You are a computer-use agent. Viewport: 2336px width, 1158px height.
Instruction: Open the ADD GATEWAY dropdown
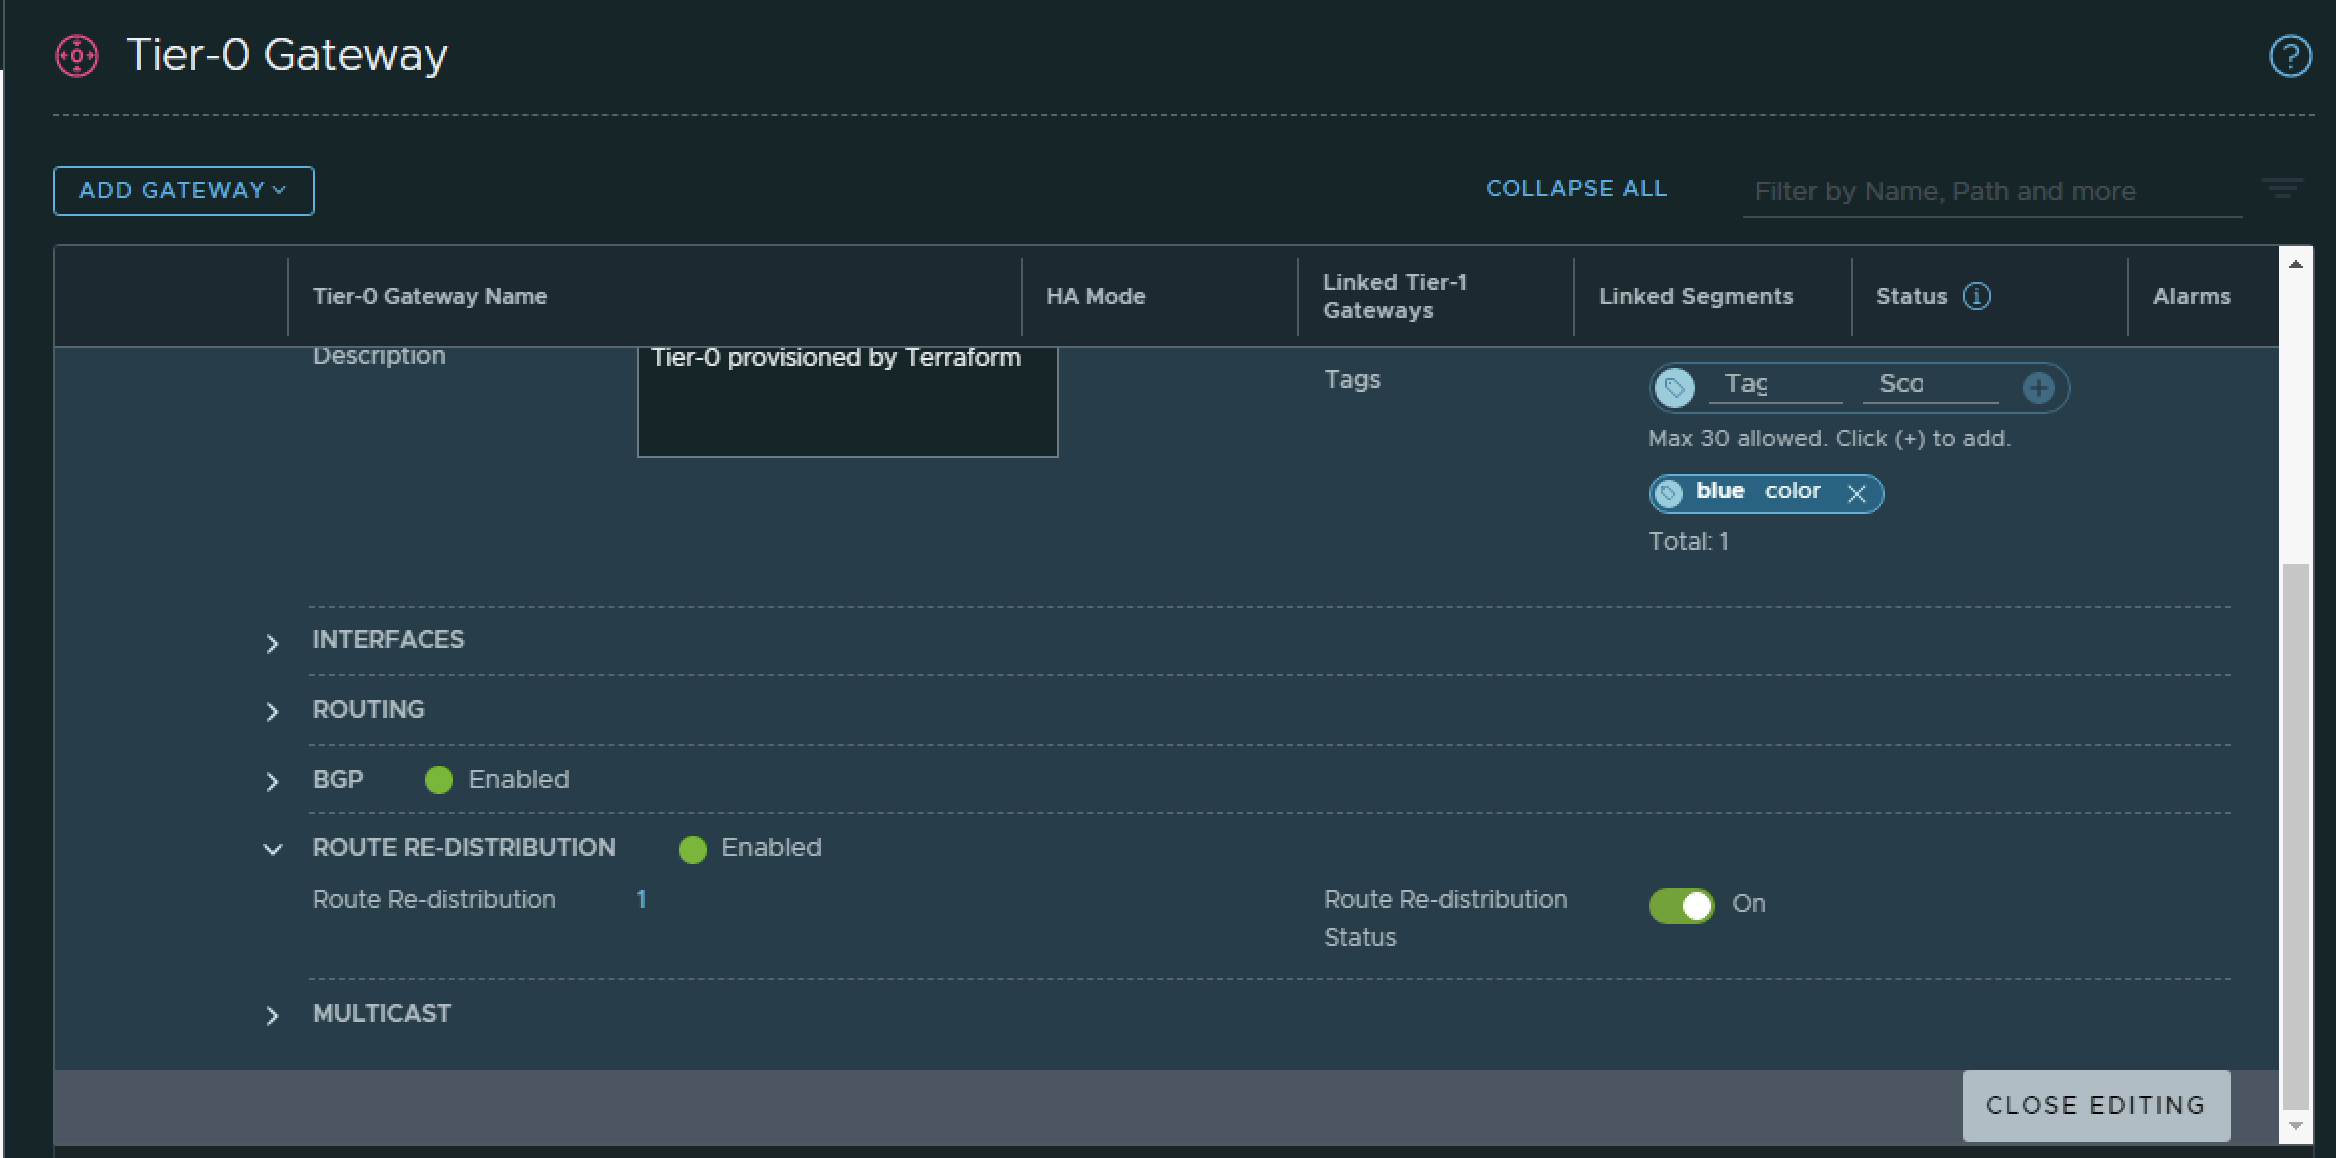(184, 190)
